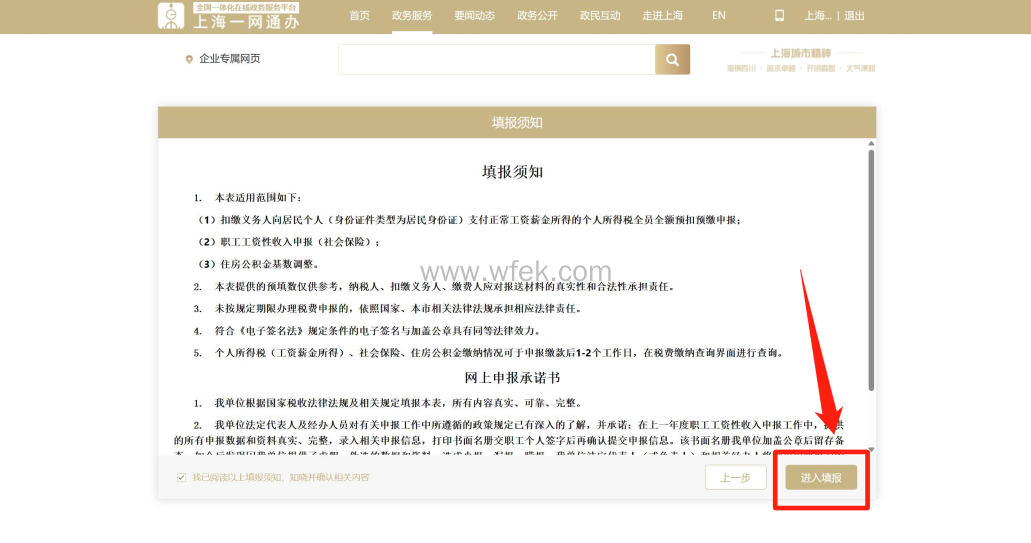The height and width of the screenshot is (543, 1031).
Task: Open the 上海... user account link
Action: tap(817, 16)
